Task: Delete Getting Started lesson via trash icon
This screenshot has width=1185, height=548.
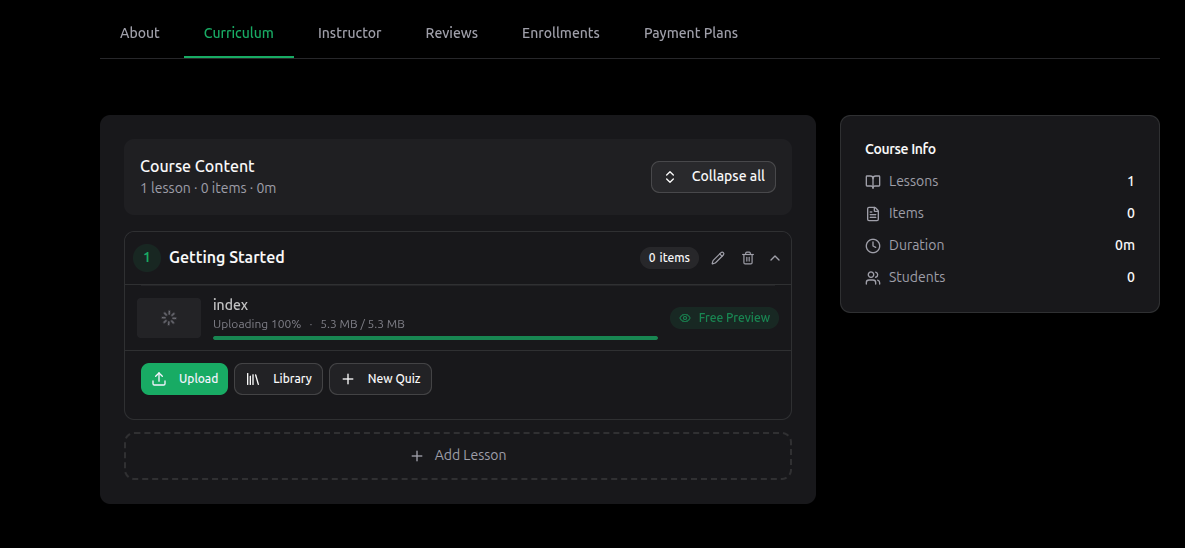Action: [748, 258]
